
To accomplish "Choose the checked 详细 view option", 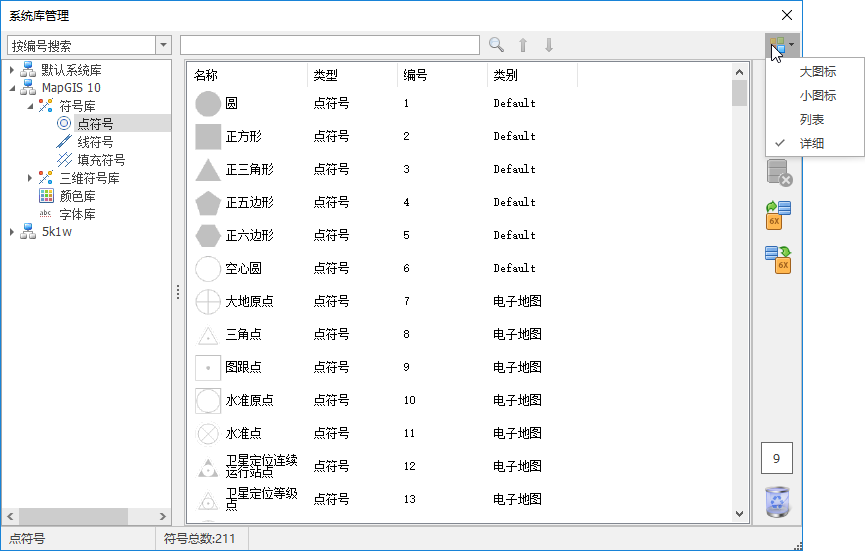I will tap(812, 143).
